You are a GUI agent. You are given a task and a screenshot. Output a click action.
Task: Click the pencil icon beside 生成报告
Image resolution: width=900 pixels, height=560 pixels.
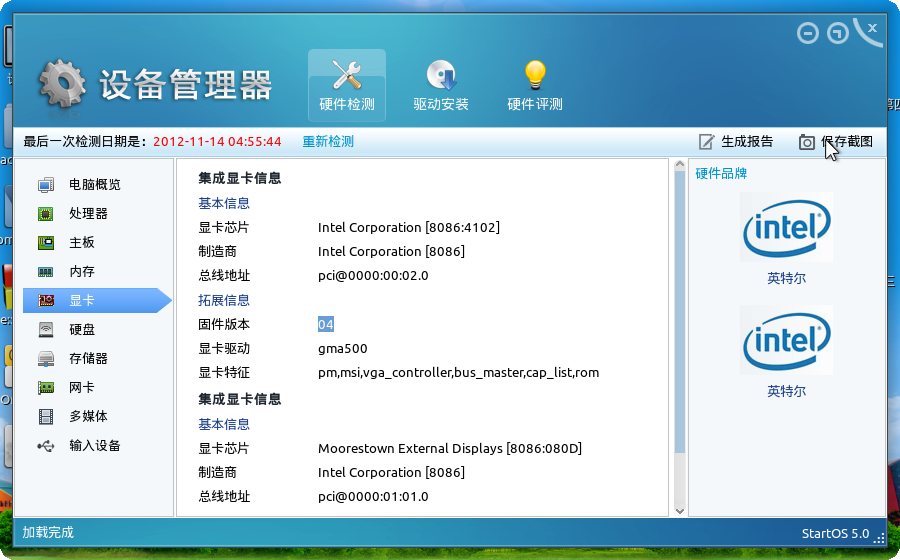click(707, 142)
